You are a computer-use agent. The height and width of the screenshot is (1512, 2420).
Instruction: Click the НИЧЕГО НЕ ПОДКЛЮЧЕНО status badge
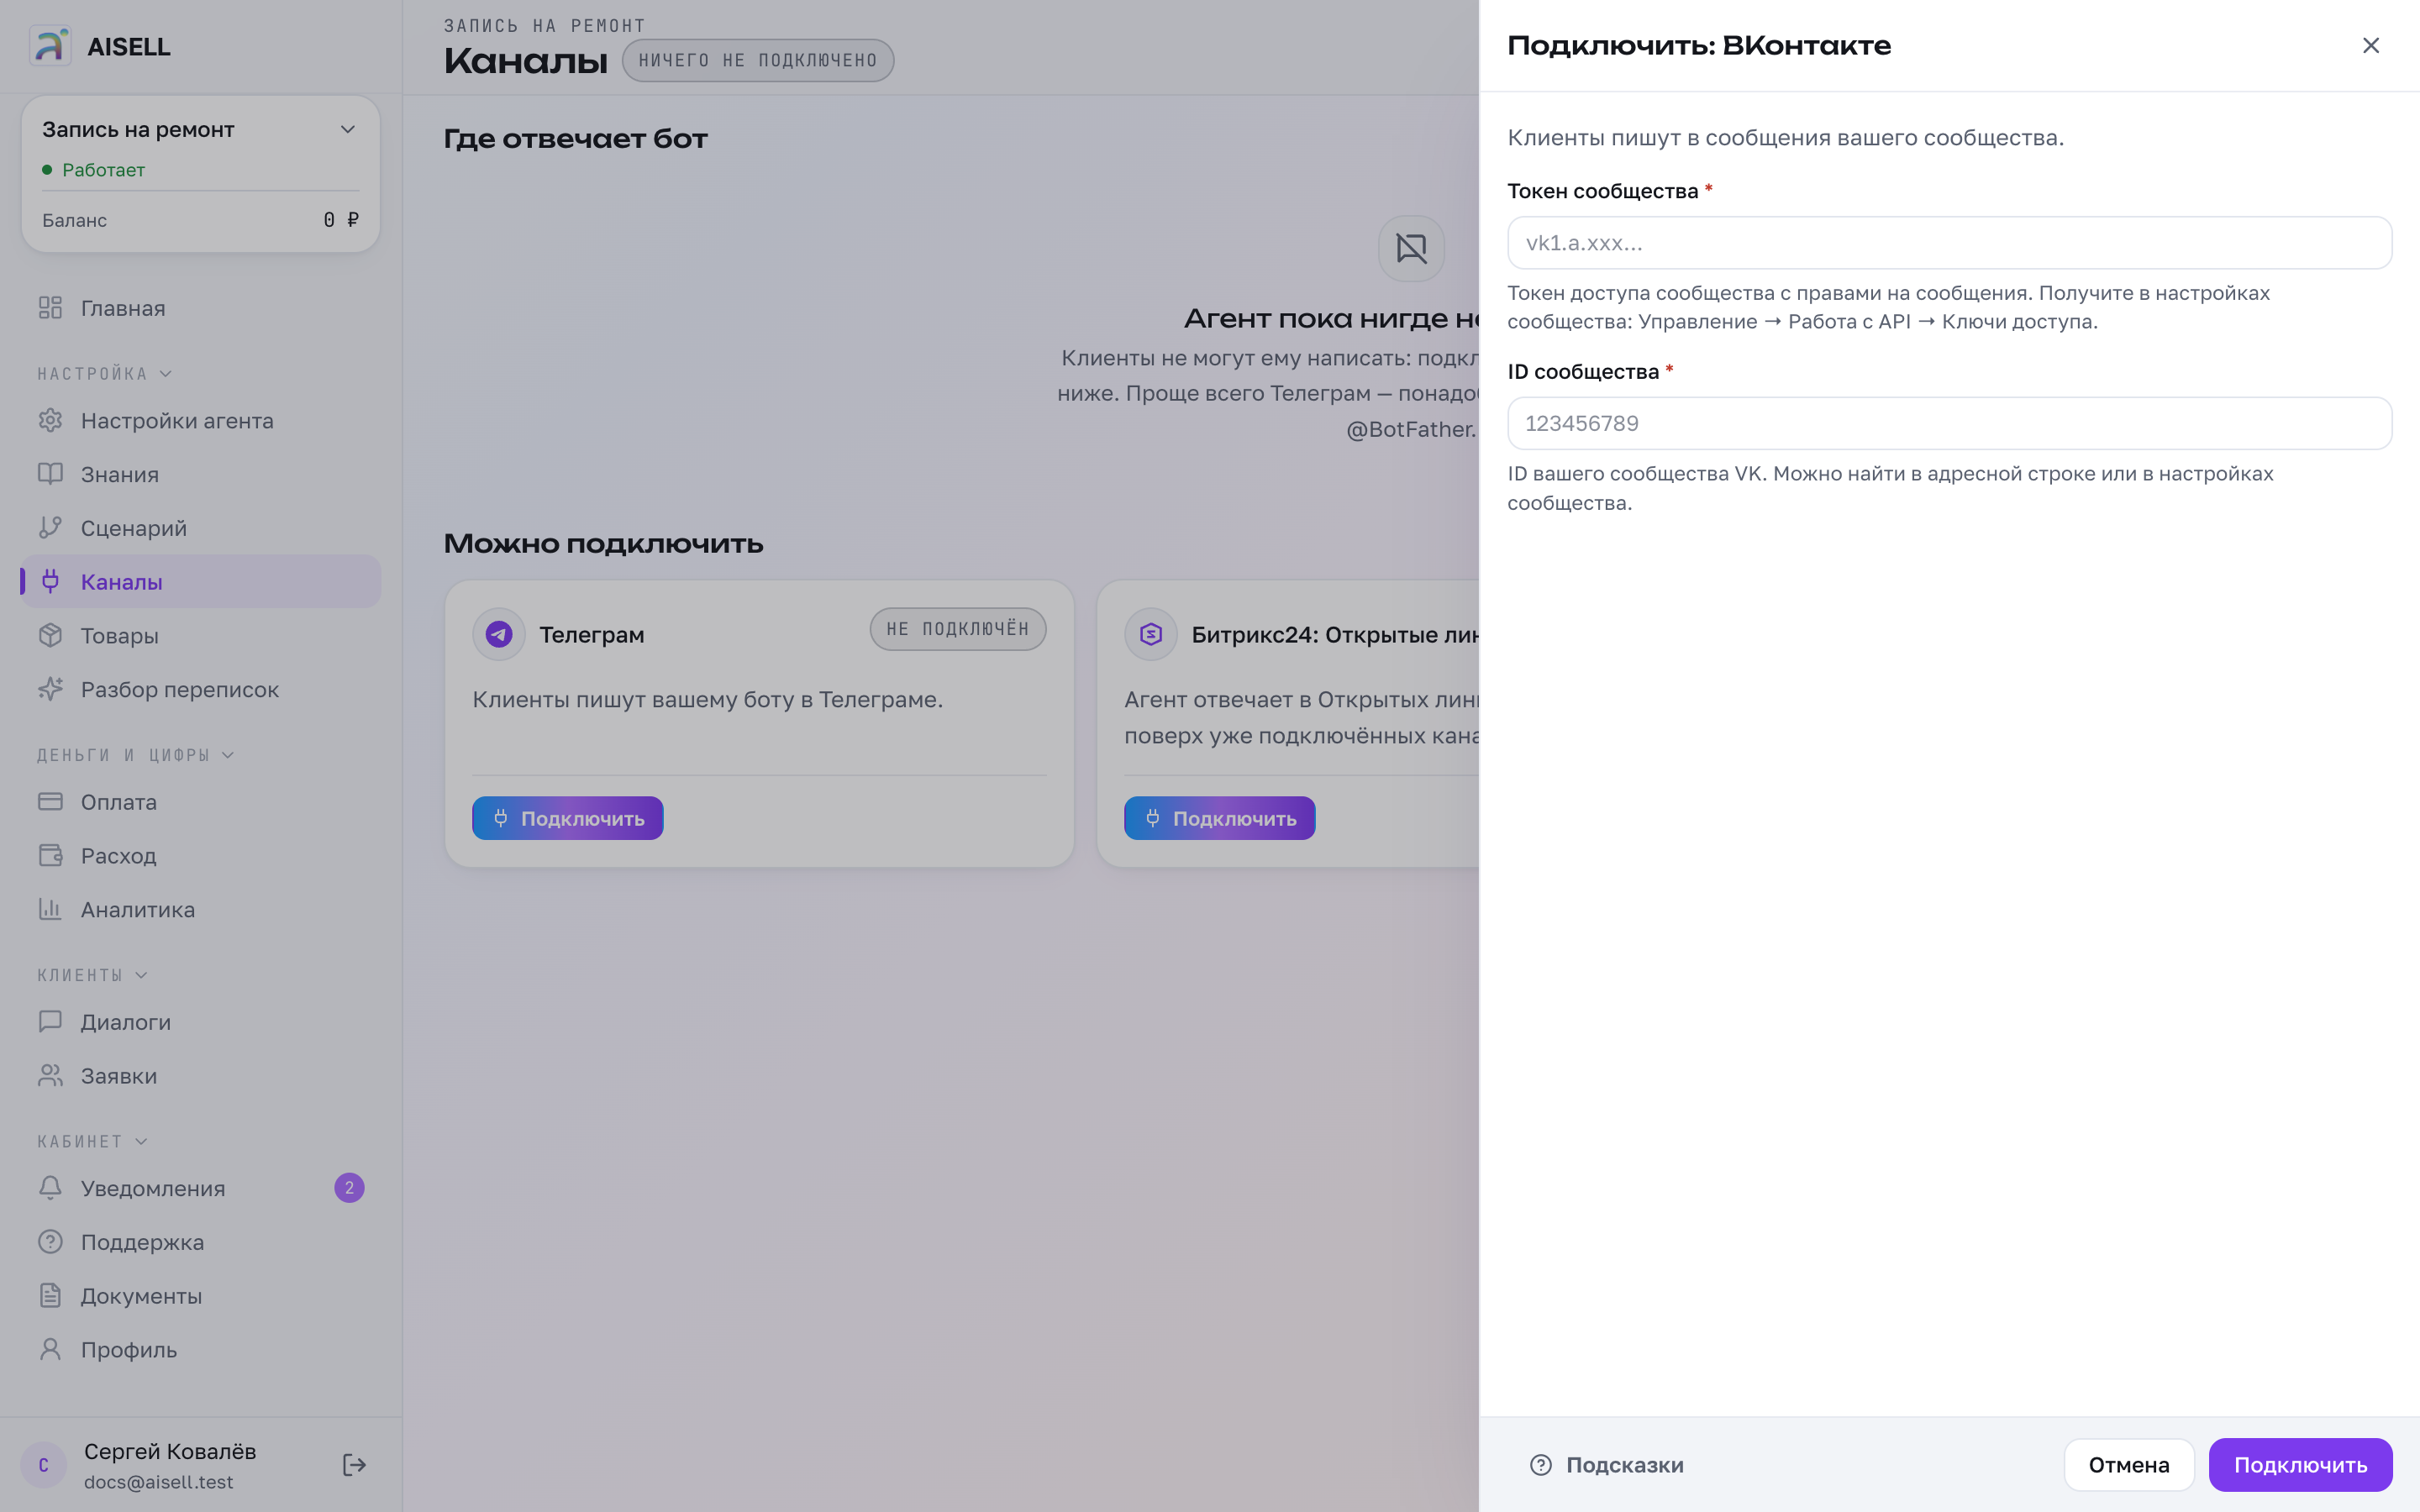point(758,60)
